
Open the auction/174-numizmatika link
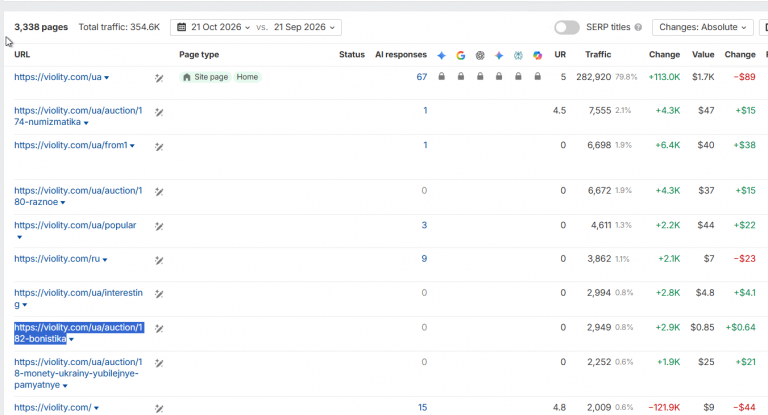pos(78,116)
